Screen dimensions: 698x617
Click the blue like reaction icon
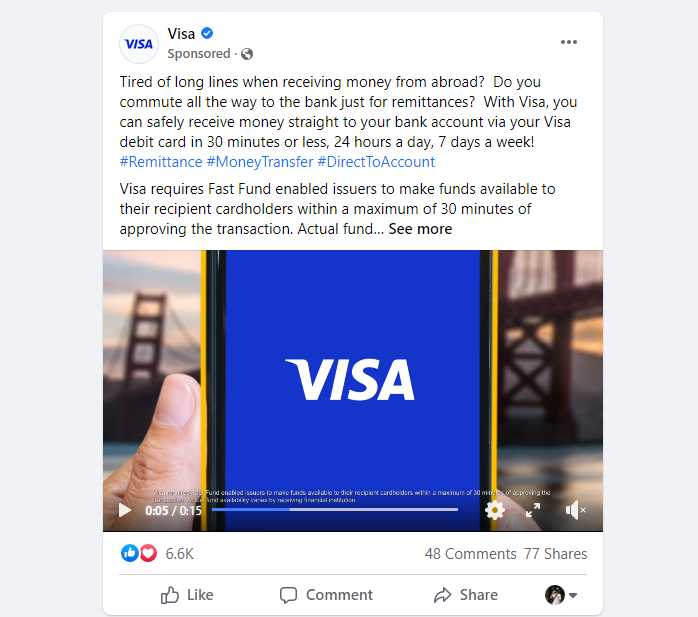[130, 553]
